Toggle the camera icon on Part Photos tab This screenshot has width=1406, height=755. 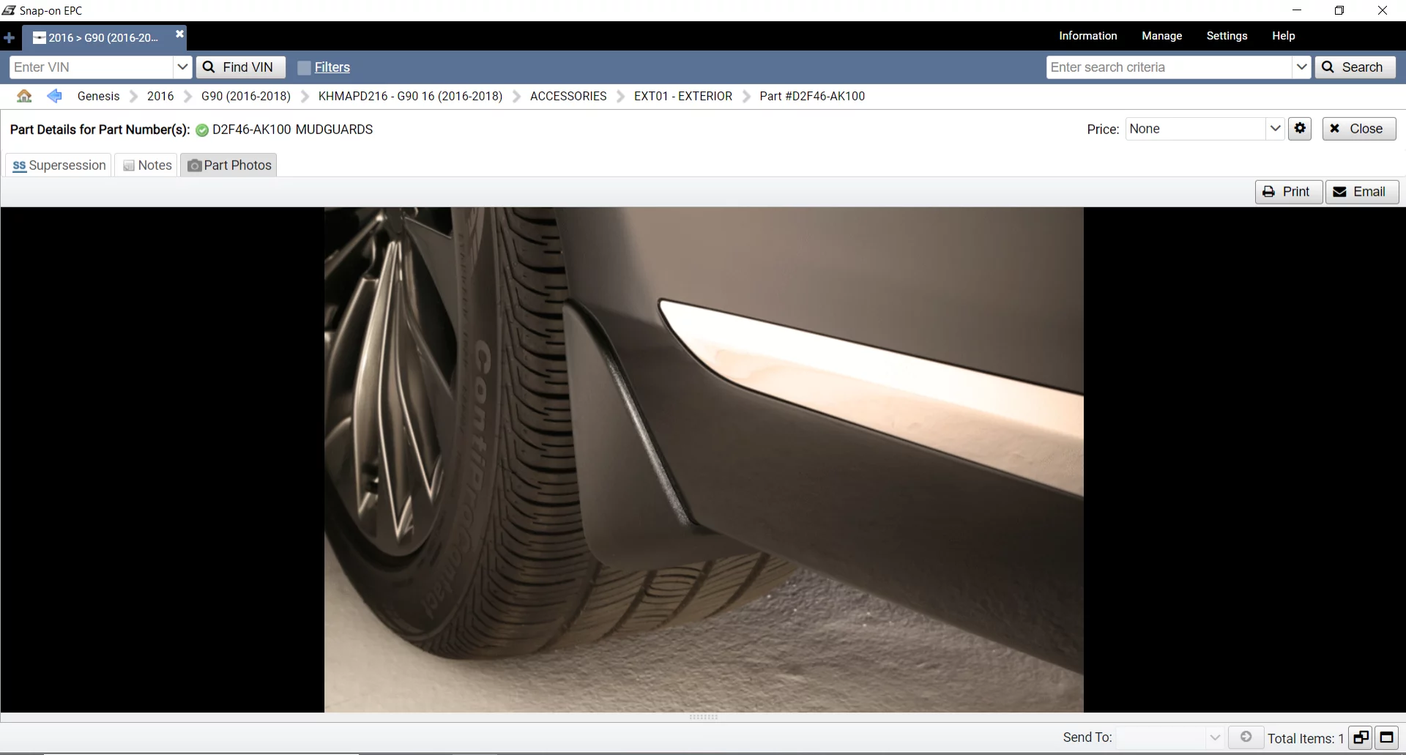194,165
